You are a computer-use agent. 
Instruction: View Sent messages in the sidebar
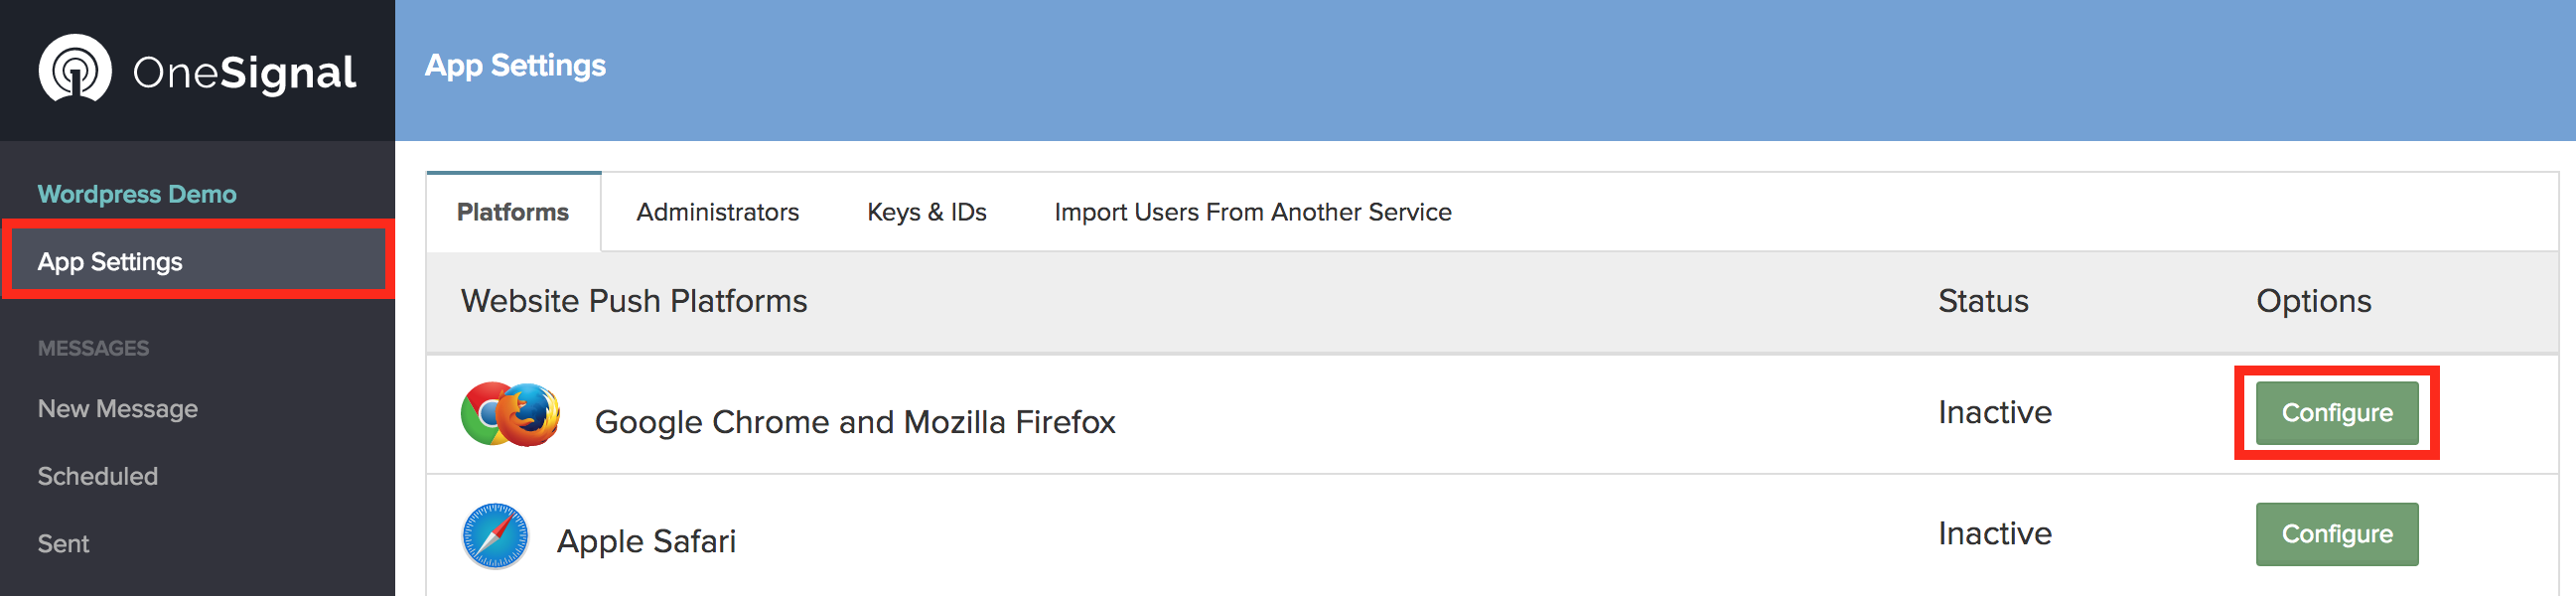(64, 543)
